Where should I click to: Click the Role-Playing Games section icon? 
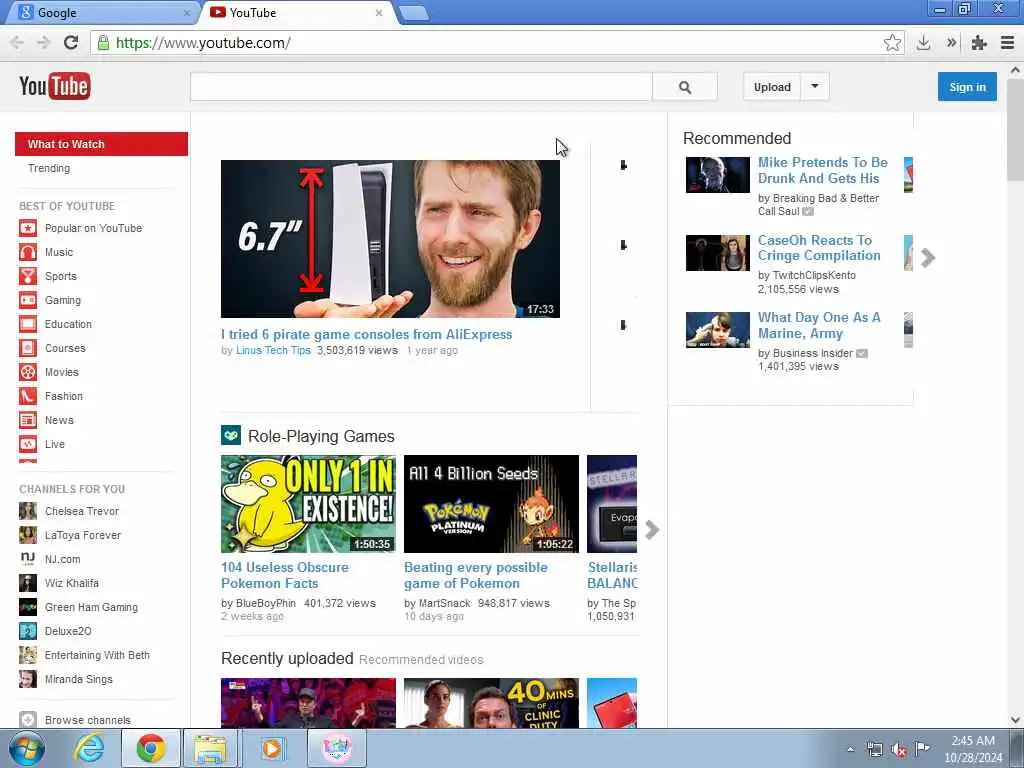tap(231, 436)
